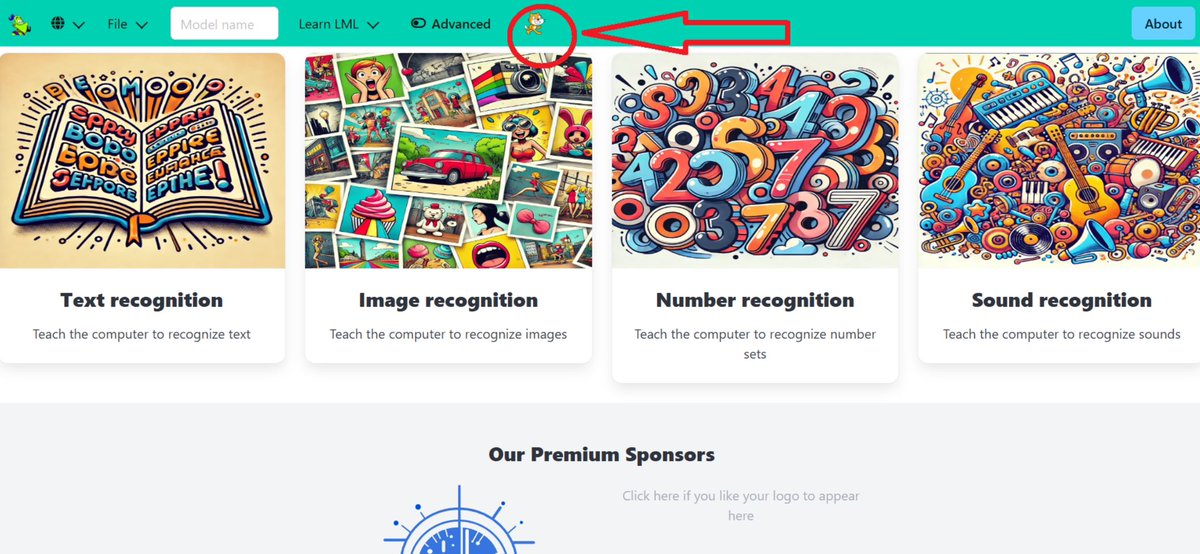The width and height of the screenshot is (1200, 554).
Task: Click the sponsor logo placeholder link text
Action: (740, 505)
